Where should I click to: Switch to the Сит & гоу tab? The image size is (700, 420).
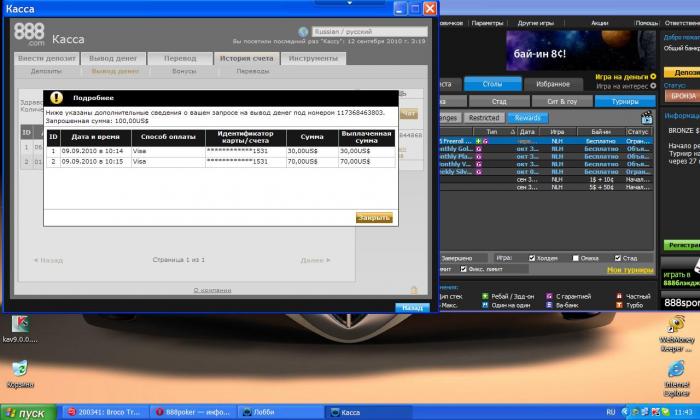coord(562,101)
